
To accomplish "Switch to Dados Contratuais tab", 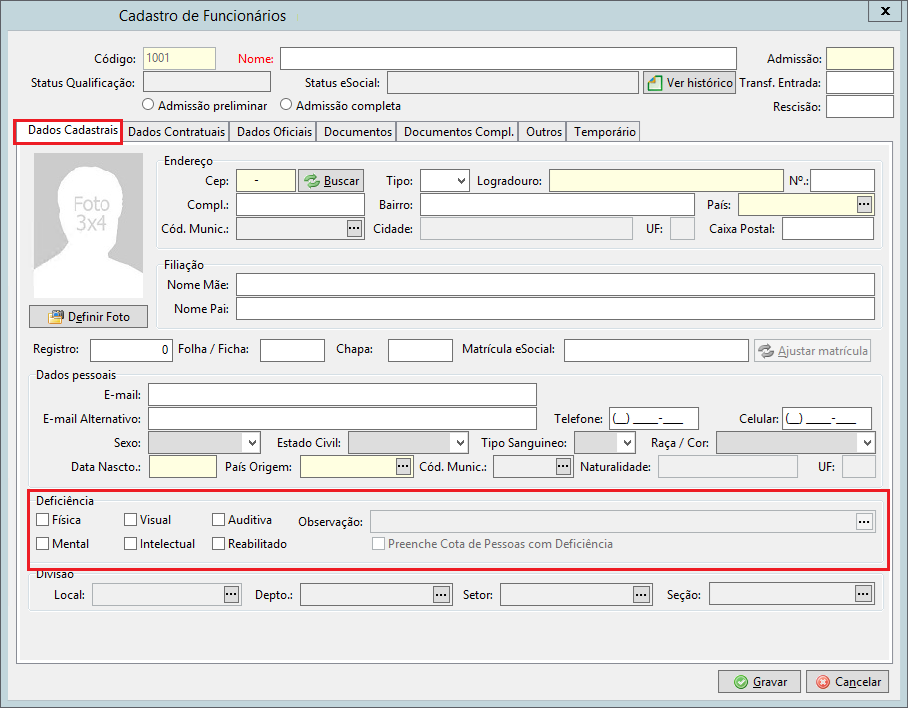I will [x=177, y=132].
